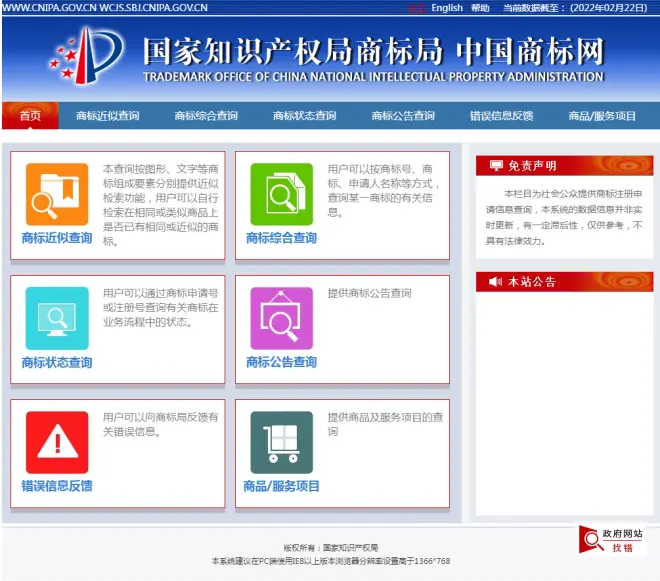Switch the site language to English
The width and height of the screenshot is (660, 581).
tap(447, 8)
